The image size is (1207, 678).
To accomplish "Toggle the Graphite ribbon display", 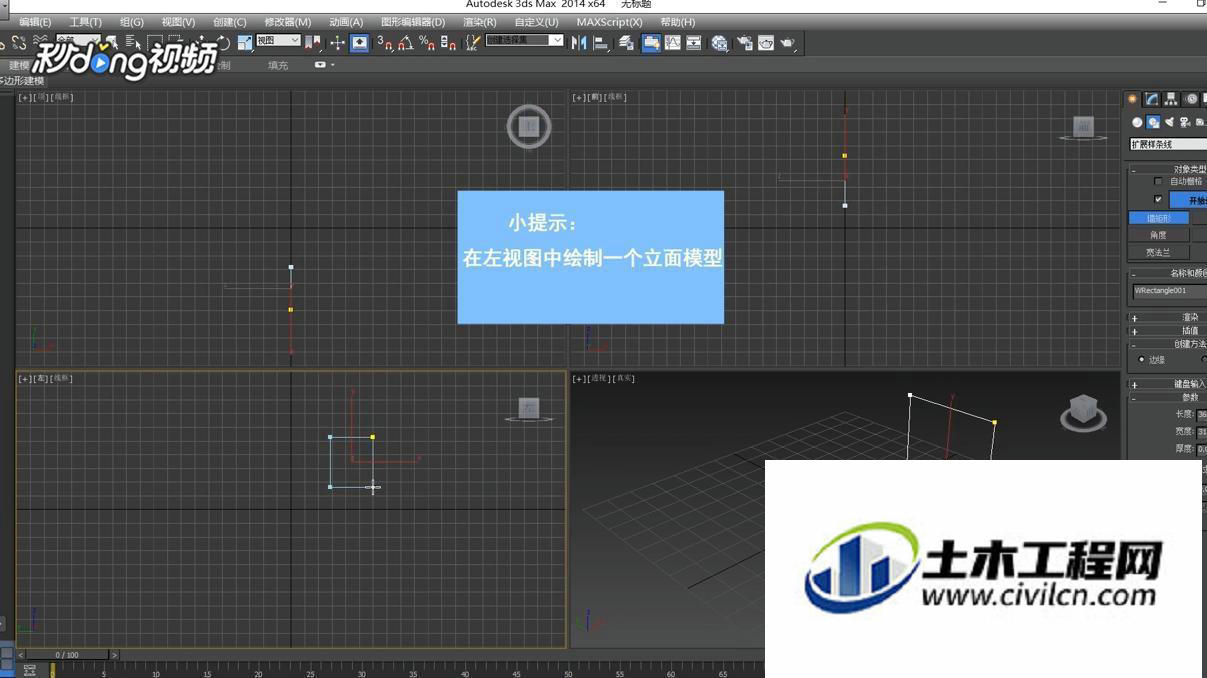I will click(651, 43).
